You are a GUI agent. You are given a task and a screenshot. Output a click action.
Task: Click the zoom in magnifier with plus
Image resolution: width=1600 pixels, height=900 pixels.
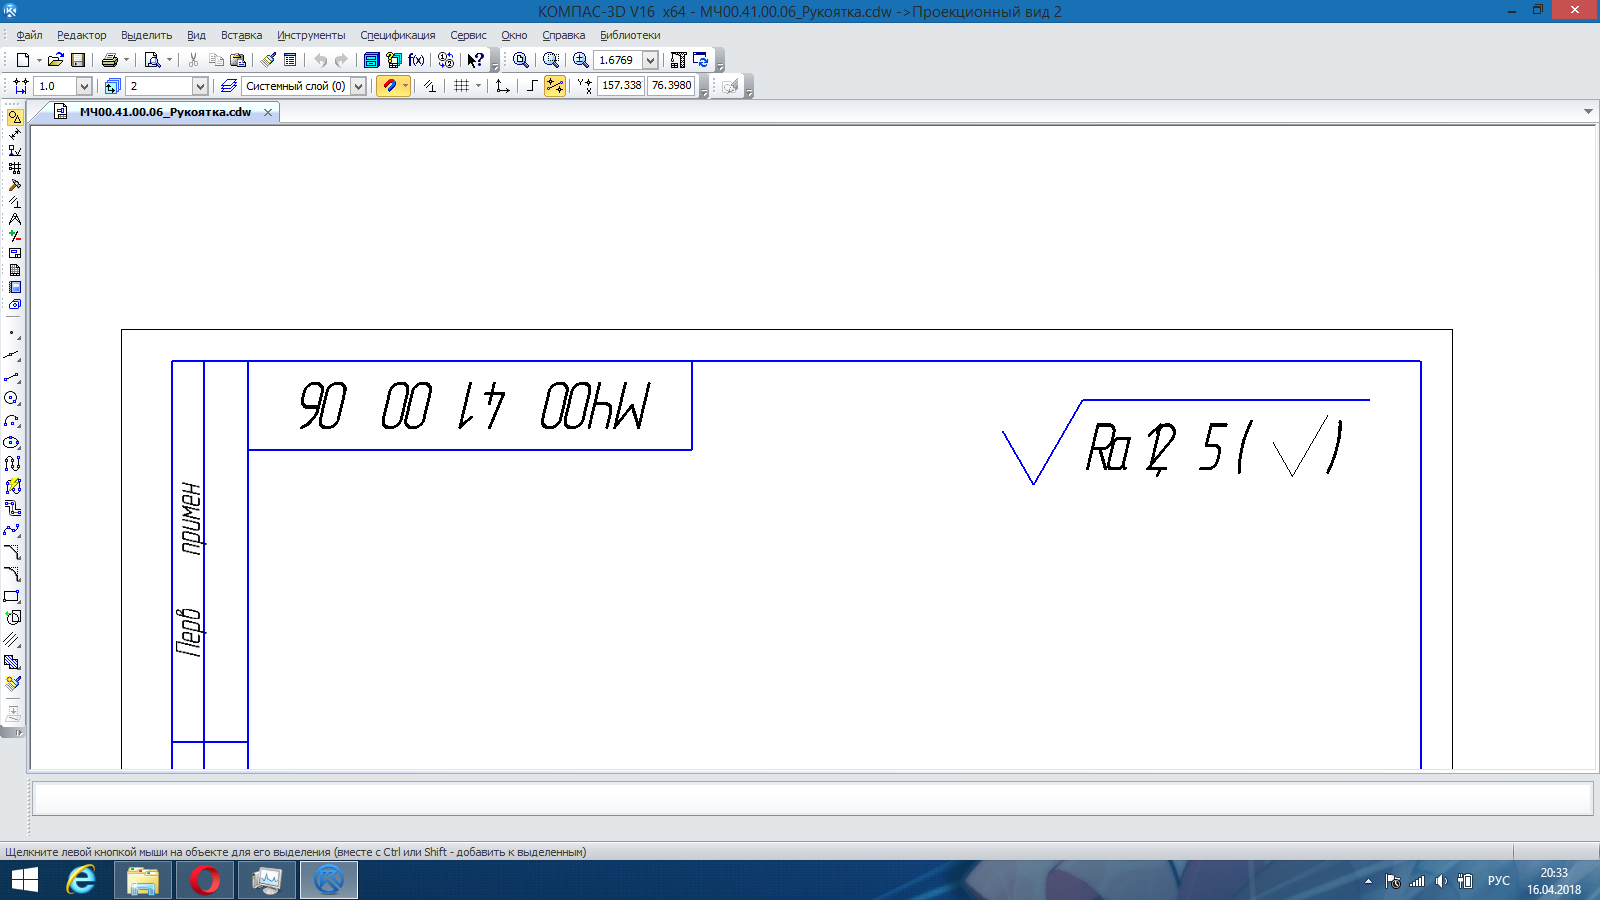[580, 60]
